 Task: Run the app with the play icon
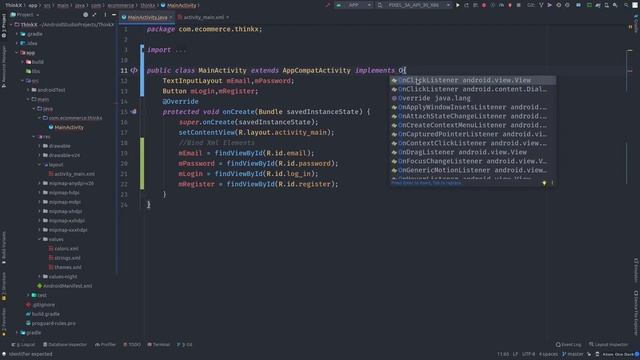click(458, 5)
